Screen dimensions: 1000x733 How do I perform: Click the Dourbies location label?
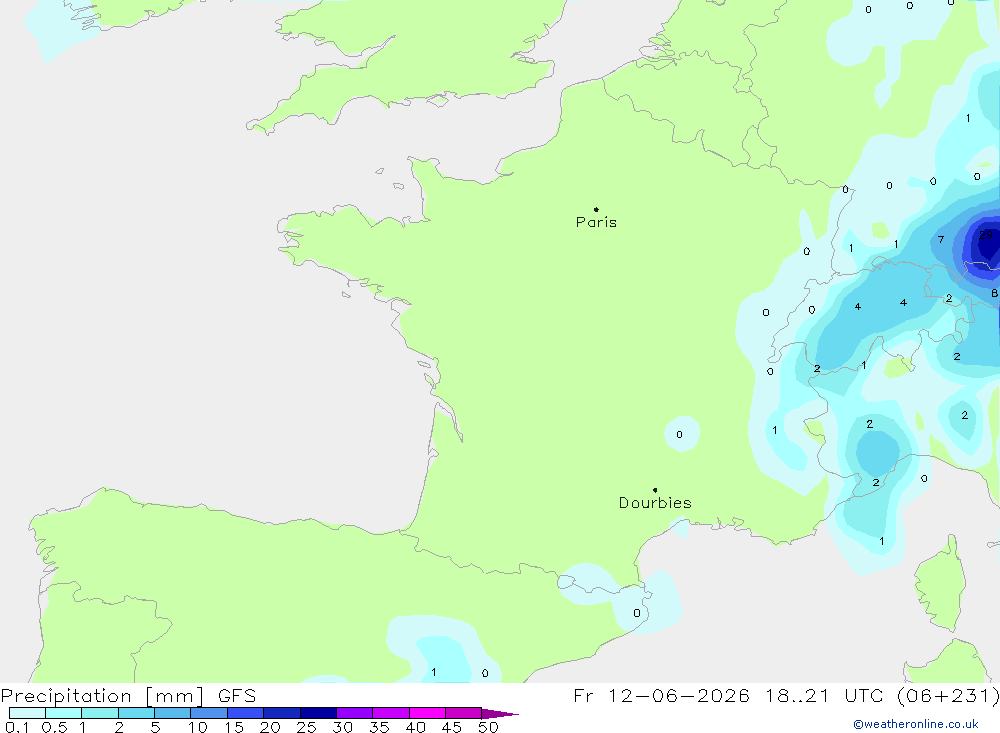(655, 503)
